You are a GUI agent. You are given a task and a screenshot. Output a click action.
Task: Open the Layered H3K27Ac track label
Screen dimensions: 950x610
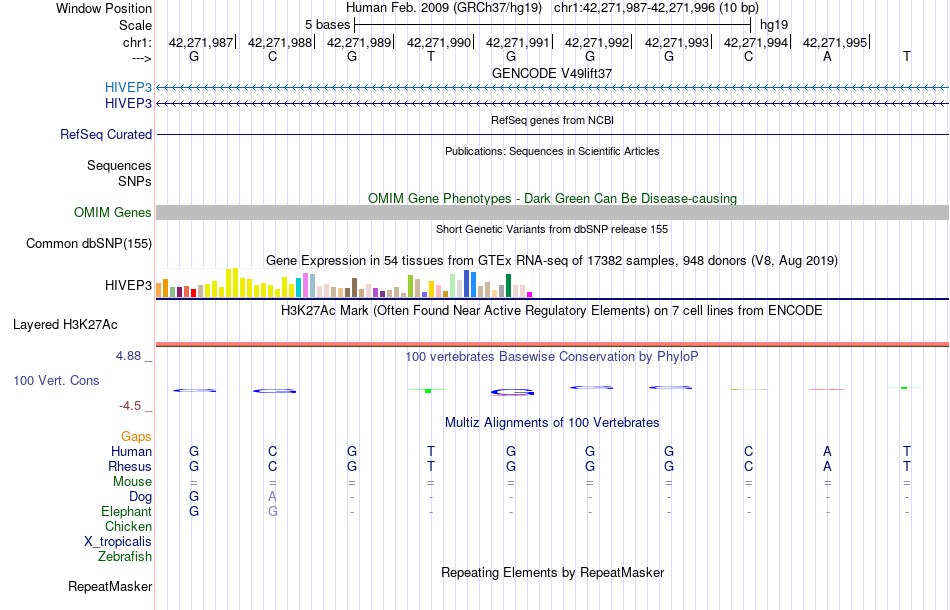[x=65, y=325]
